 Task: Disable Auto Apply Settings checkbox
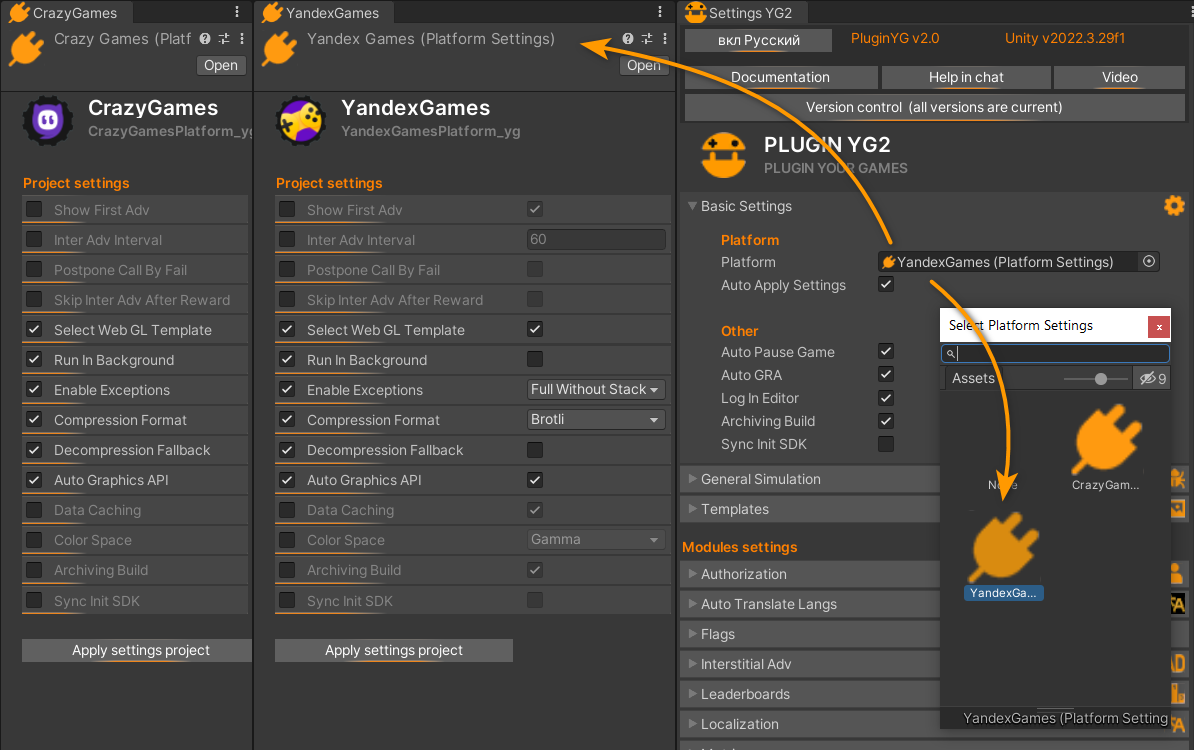pos(886,284)
